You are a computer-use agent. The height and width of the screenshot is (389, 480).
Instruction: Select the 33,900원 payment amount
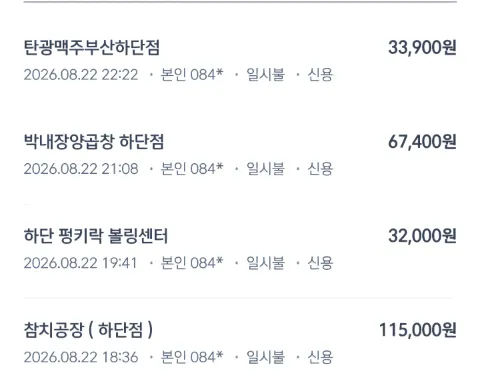pyautogui.click(x=422, y=47)
